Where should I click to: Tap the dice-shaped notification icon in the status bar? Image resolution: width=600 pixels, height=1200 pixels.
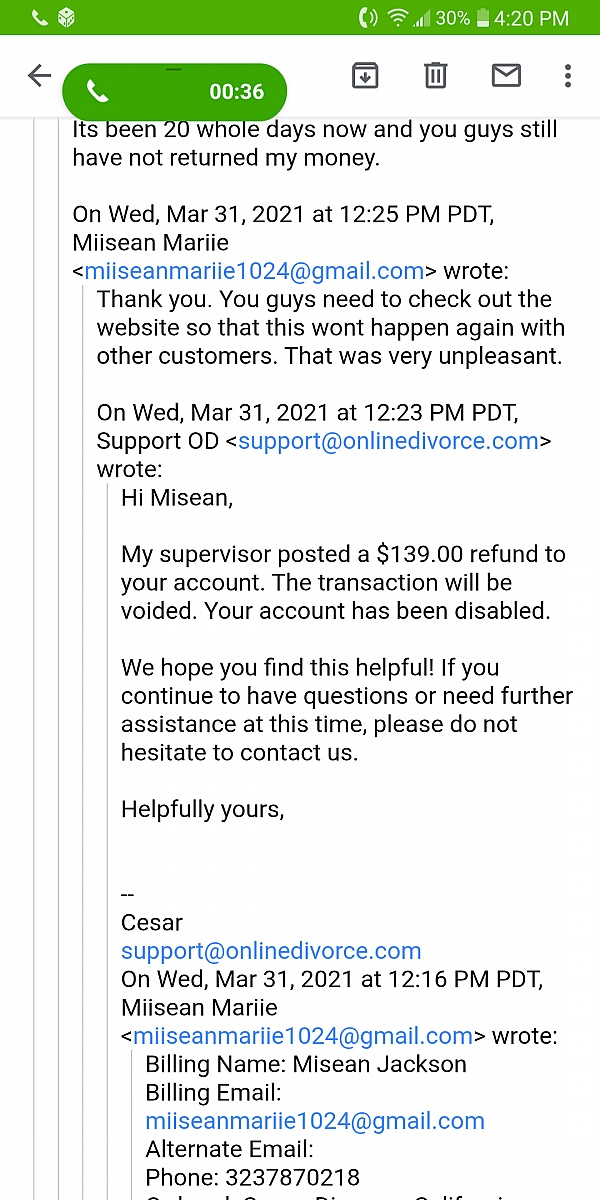66,18
